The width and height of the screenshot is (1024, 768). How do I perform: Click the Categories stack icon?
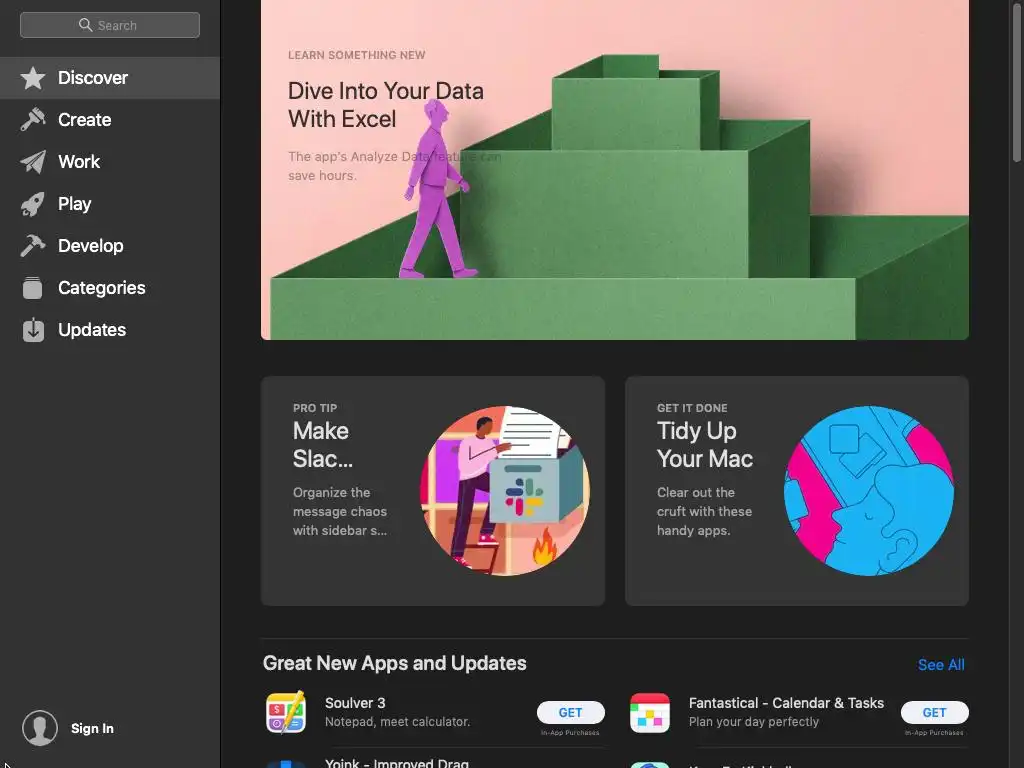pyautogui.click(x=33, y=288)
